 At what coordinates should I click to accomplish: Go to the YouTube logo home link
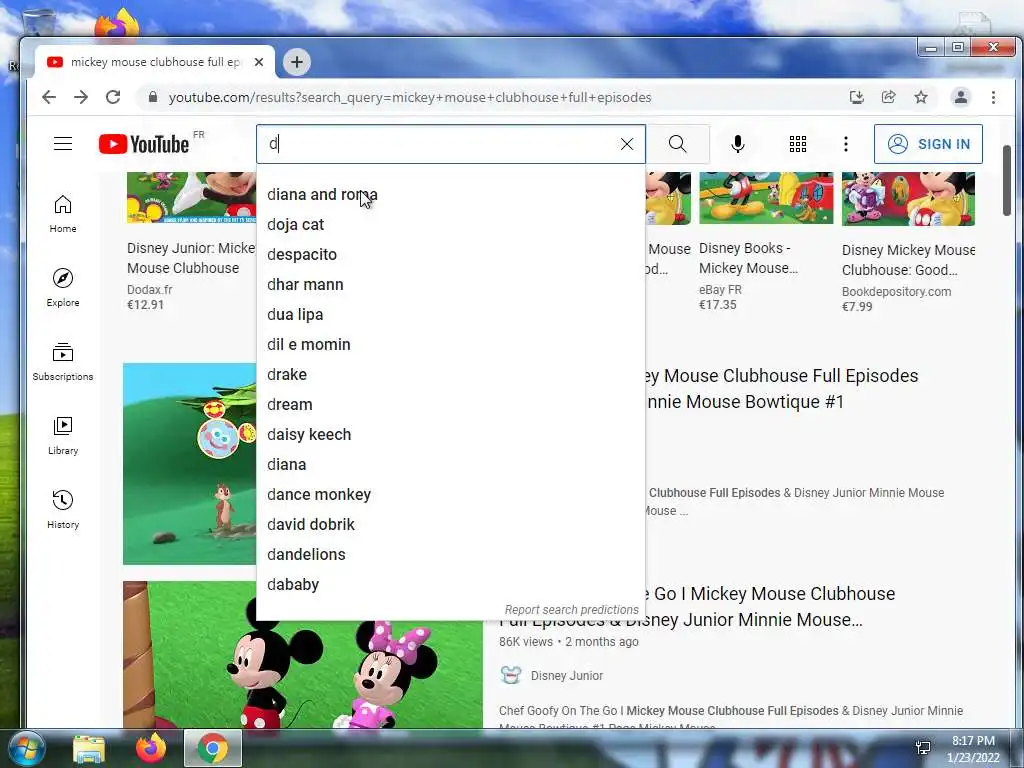pos(144,144)
